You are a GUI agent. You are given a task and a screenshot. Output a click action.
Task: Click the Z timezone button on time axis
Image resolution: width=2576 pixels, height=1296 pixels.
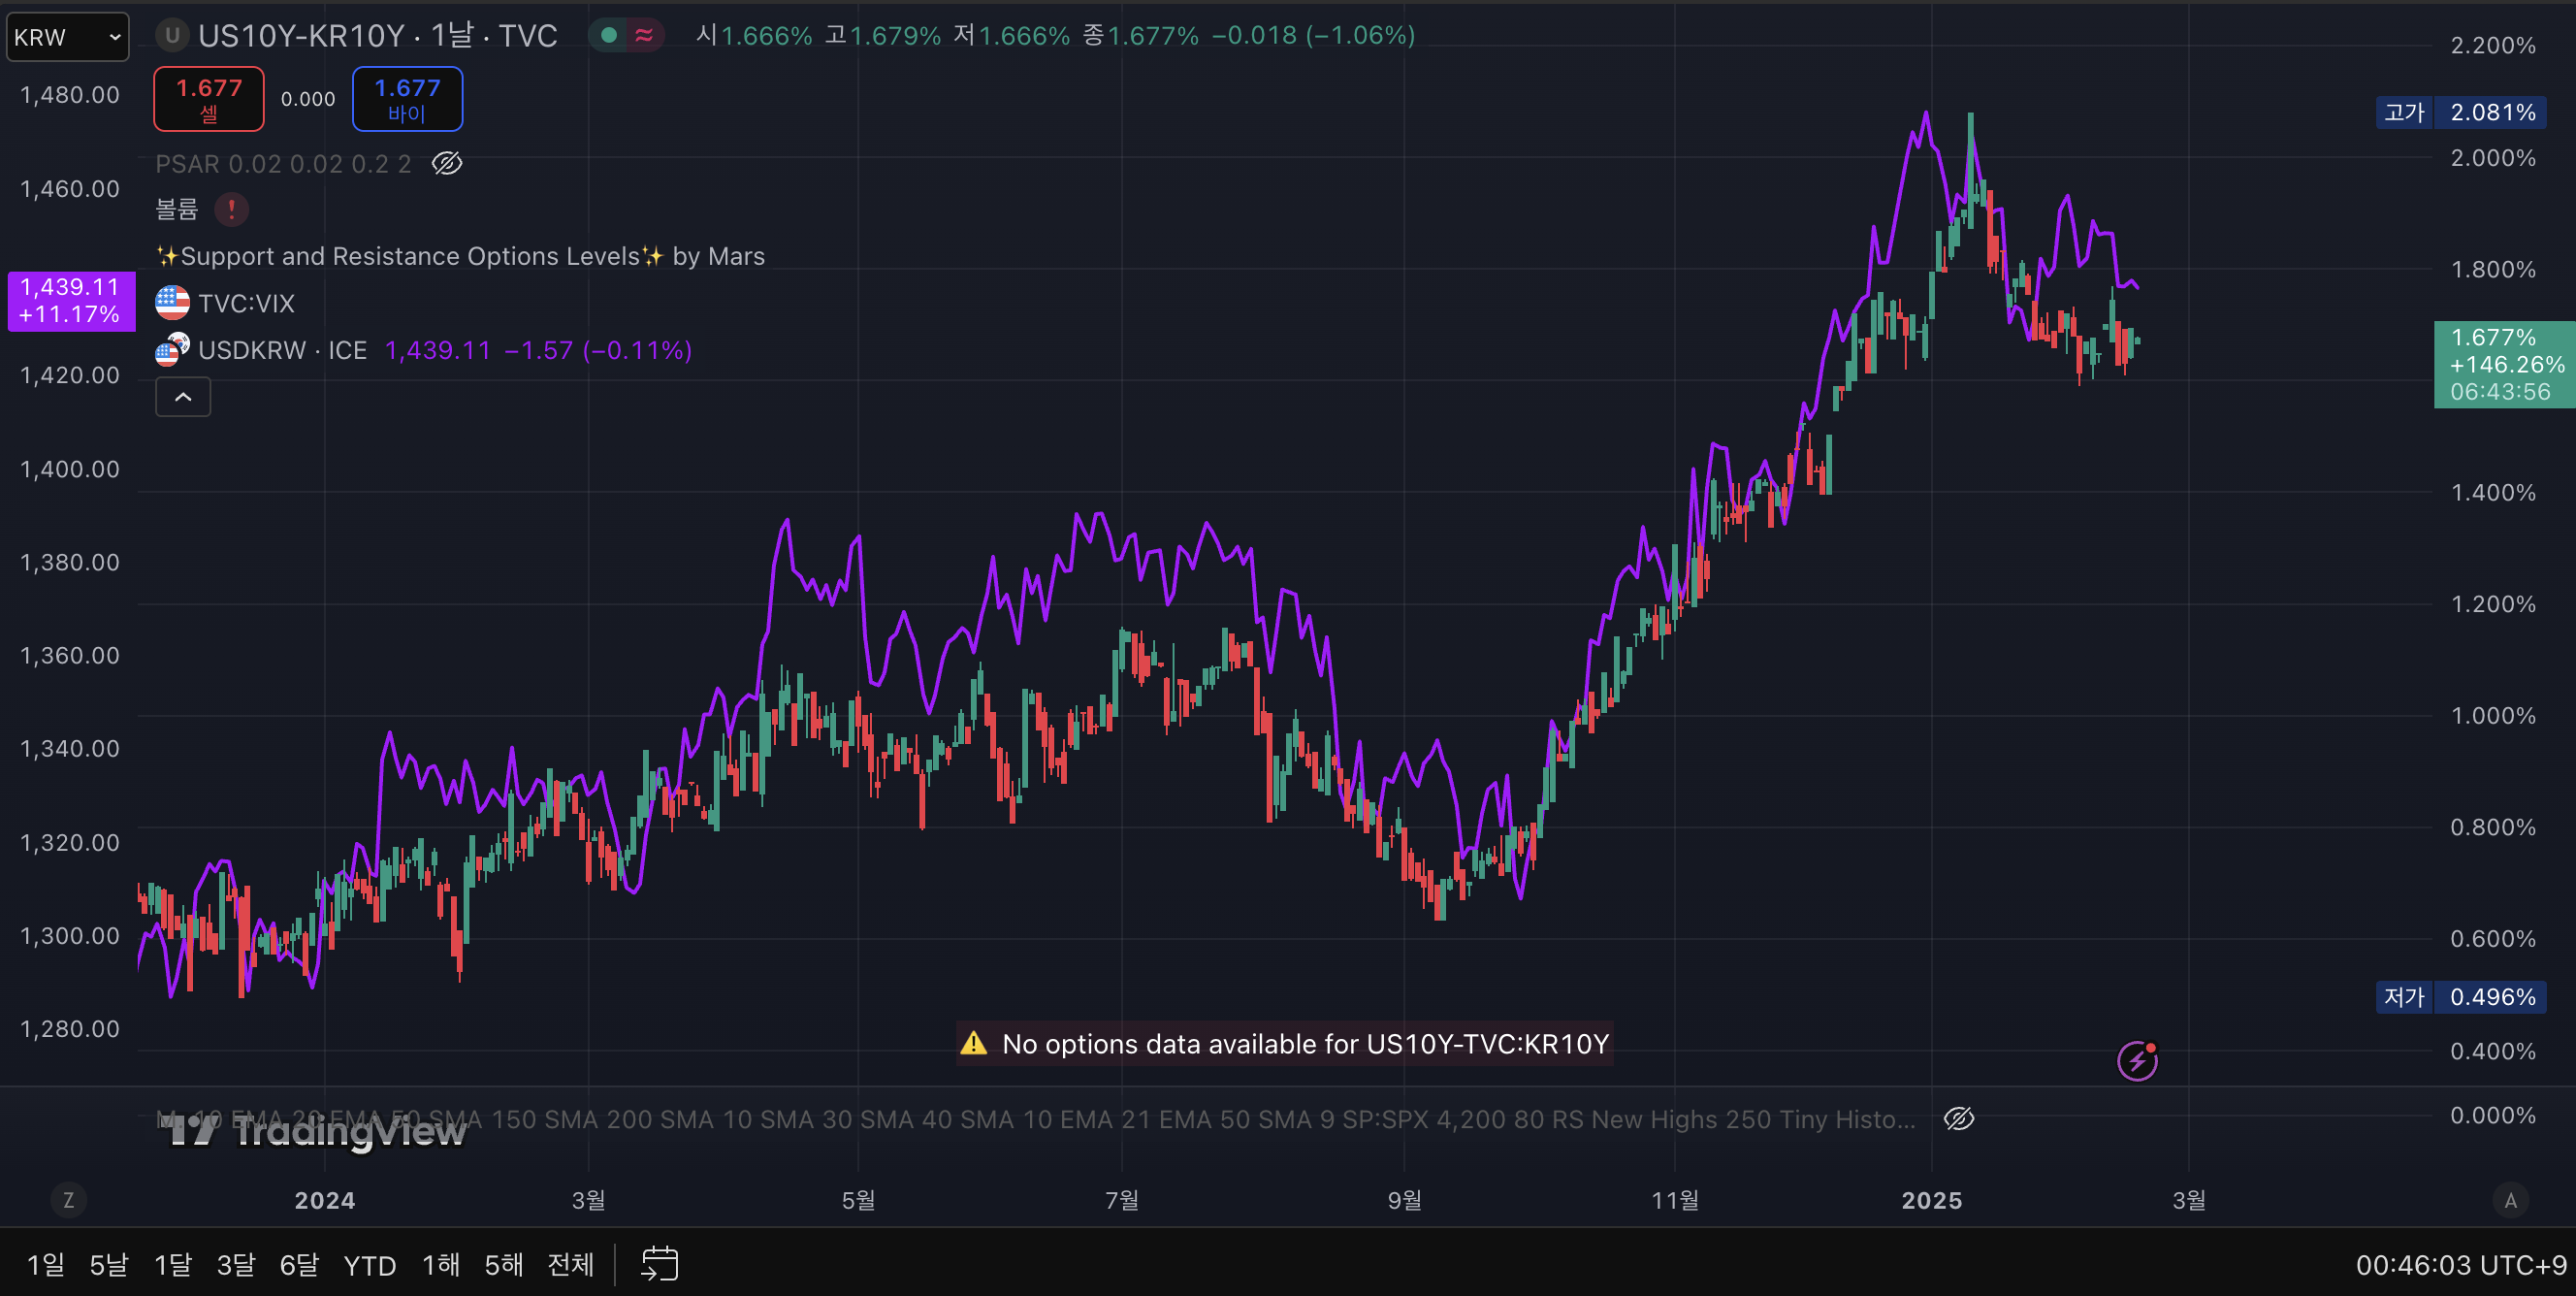[68, 1200]
